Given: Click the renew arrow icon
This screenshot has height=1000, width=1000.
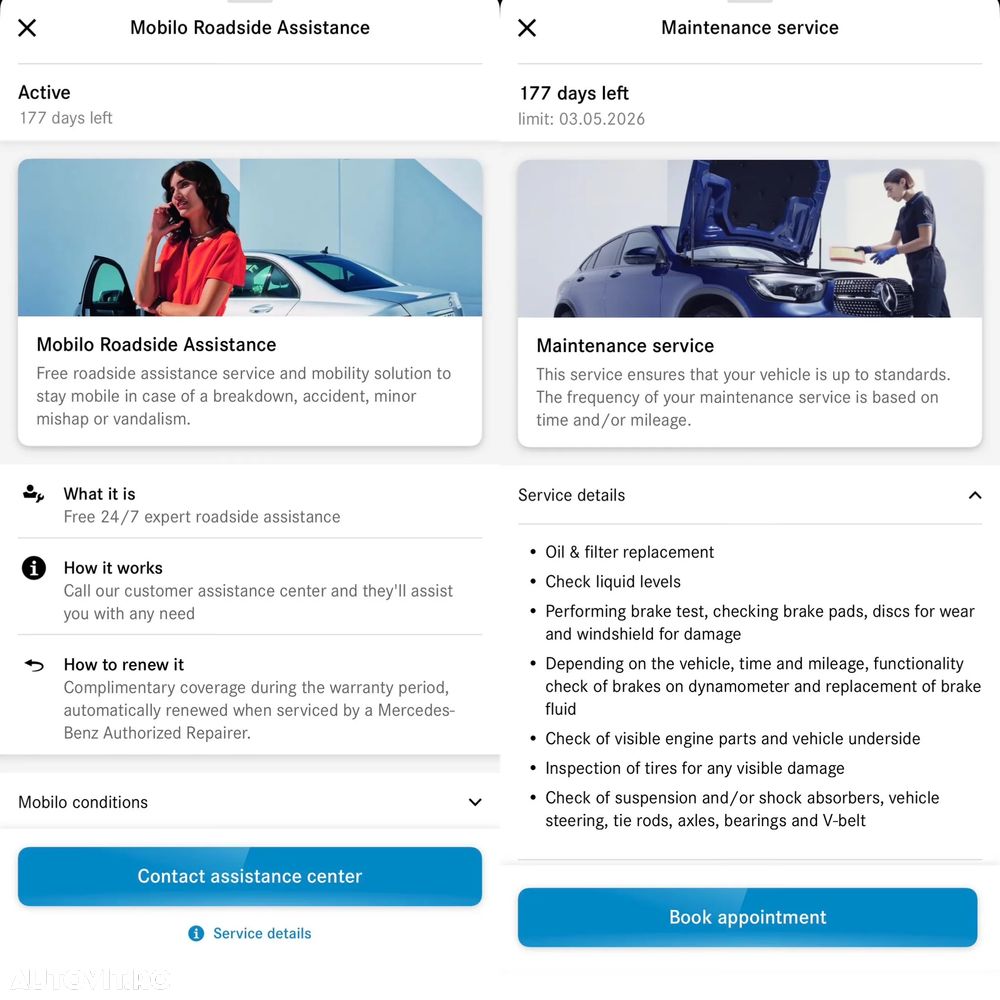Looking at the screenshot, I should tap(34, 665).
